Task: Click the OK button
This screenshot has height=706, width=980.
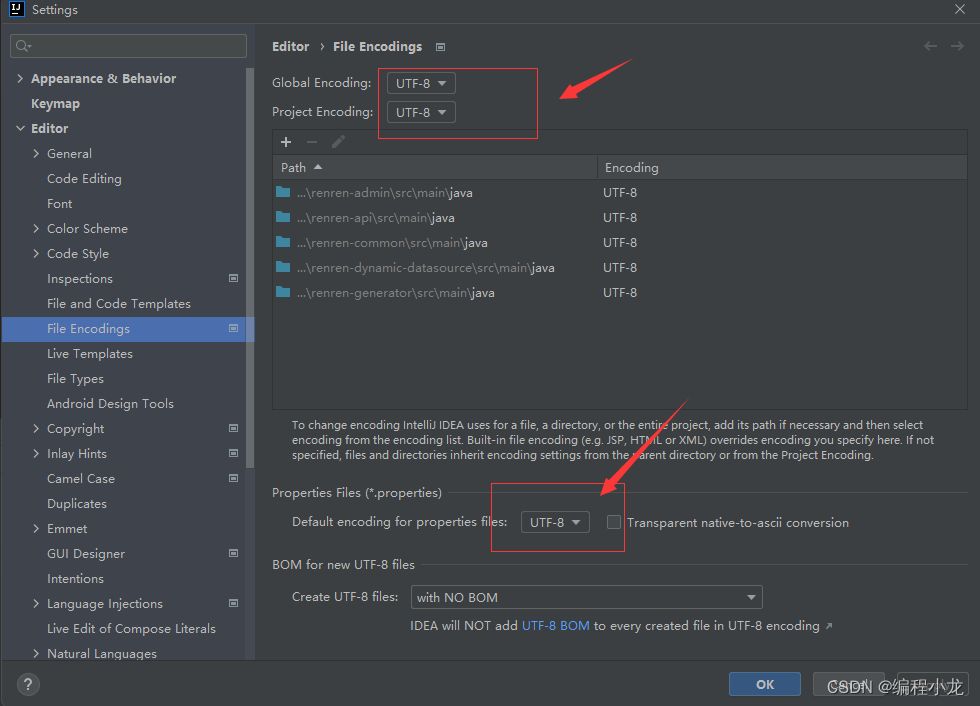Action: tap(765, 684)
